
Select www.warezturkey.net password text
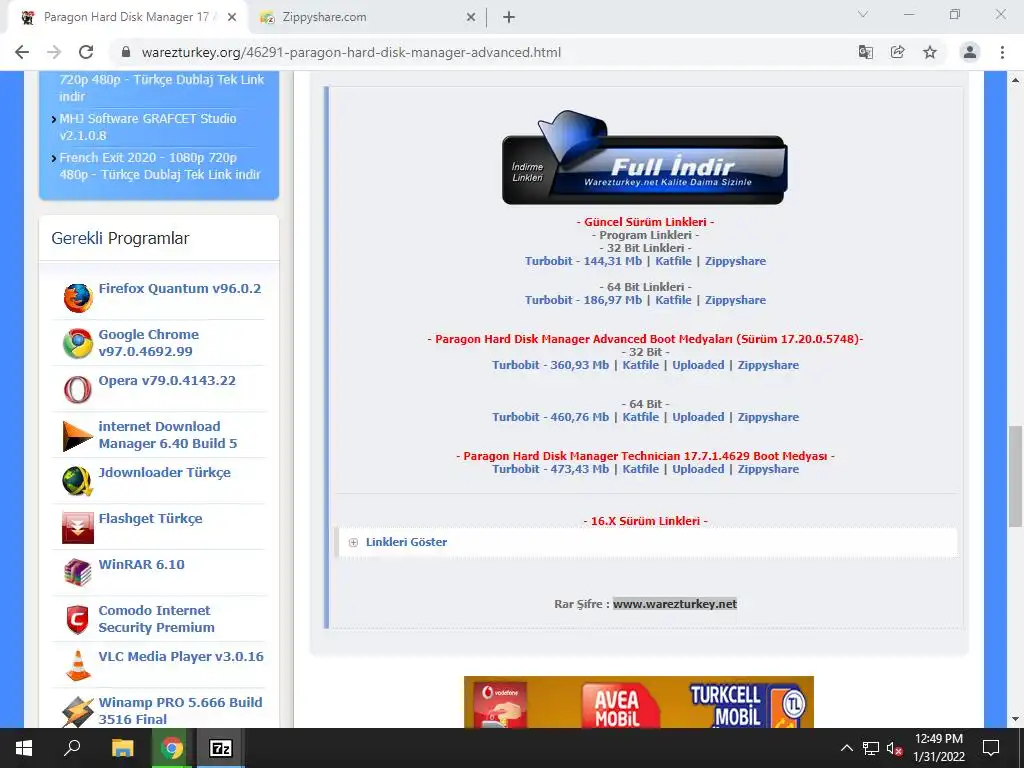(x=675, y=604)
